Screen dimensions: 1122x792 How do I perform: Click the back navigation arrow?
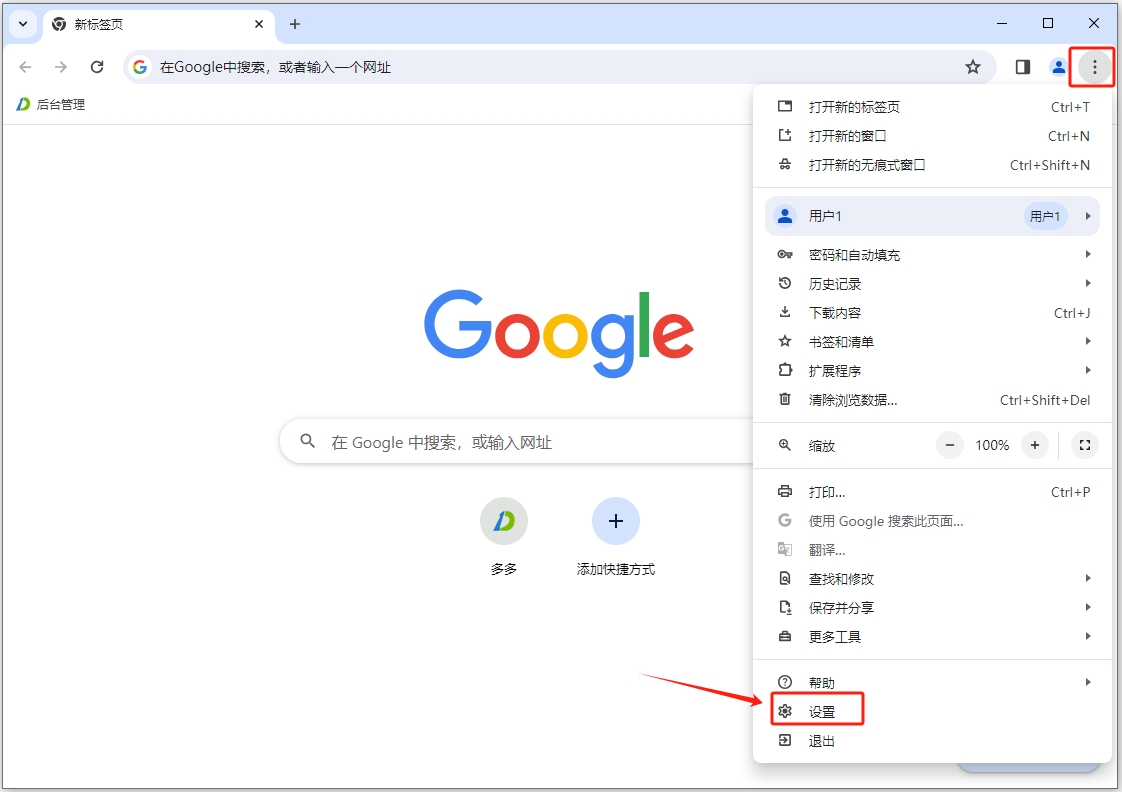coord(25,67)
